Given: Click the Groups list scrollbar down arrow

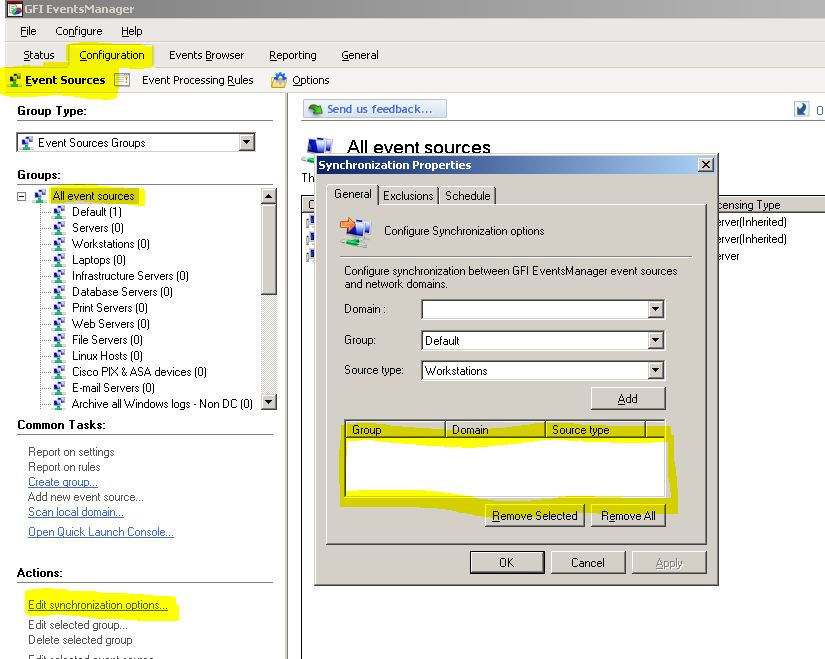Looking at the screenshot, I should [268, 402].
